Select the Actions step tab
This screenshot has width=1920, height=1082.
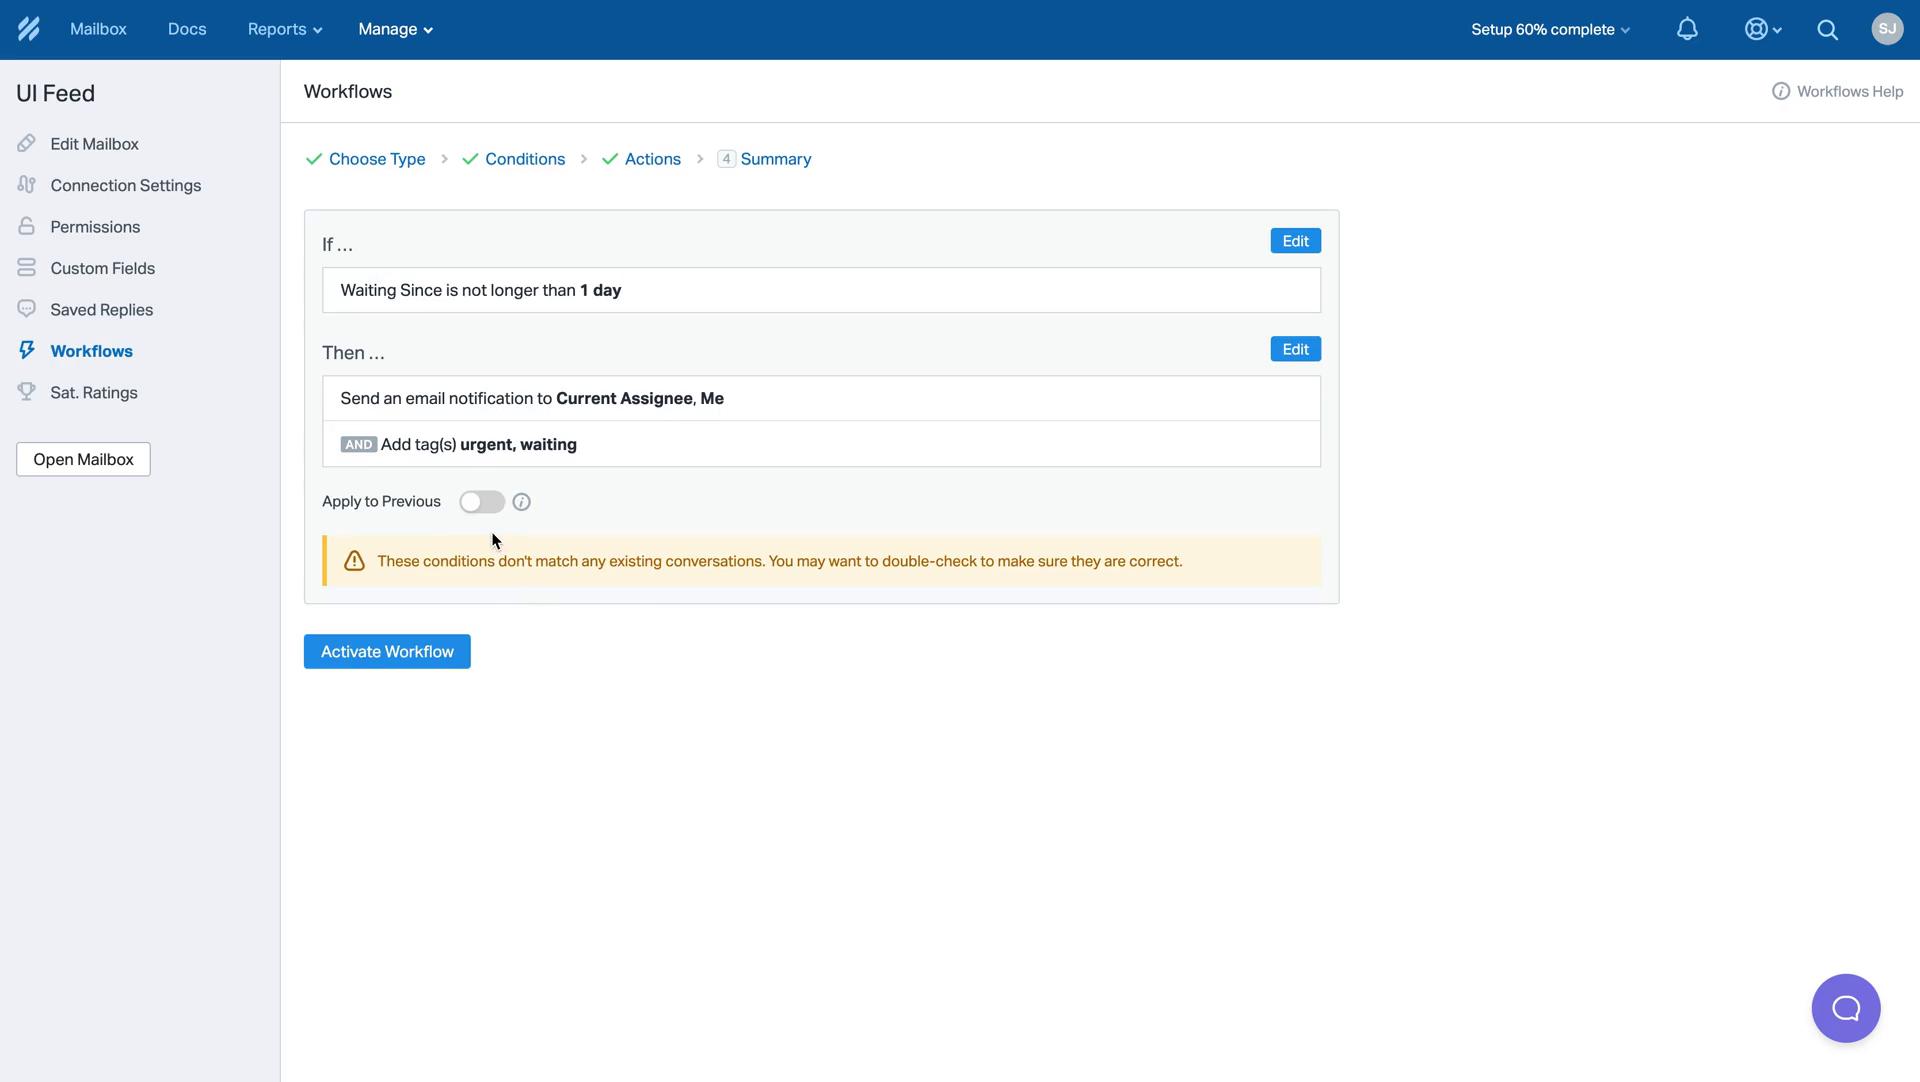tap(651, 158)
